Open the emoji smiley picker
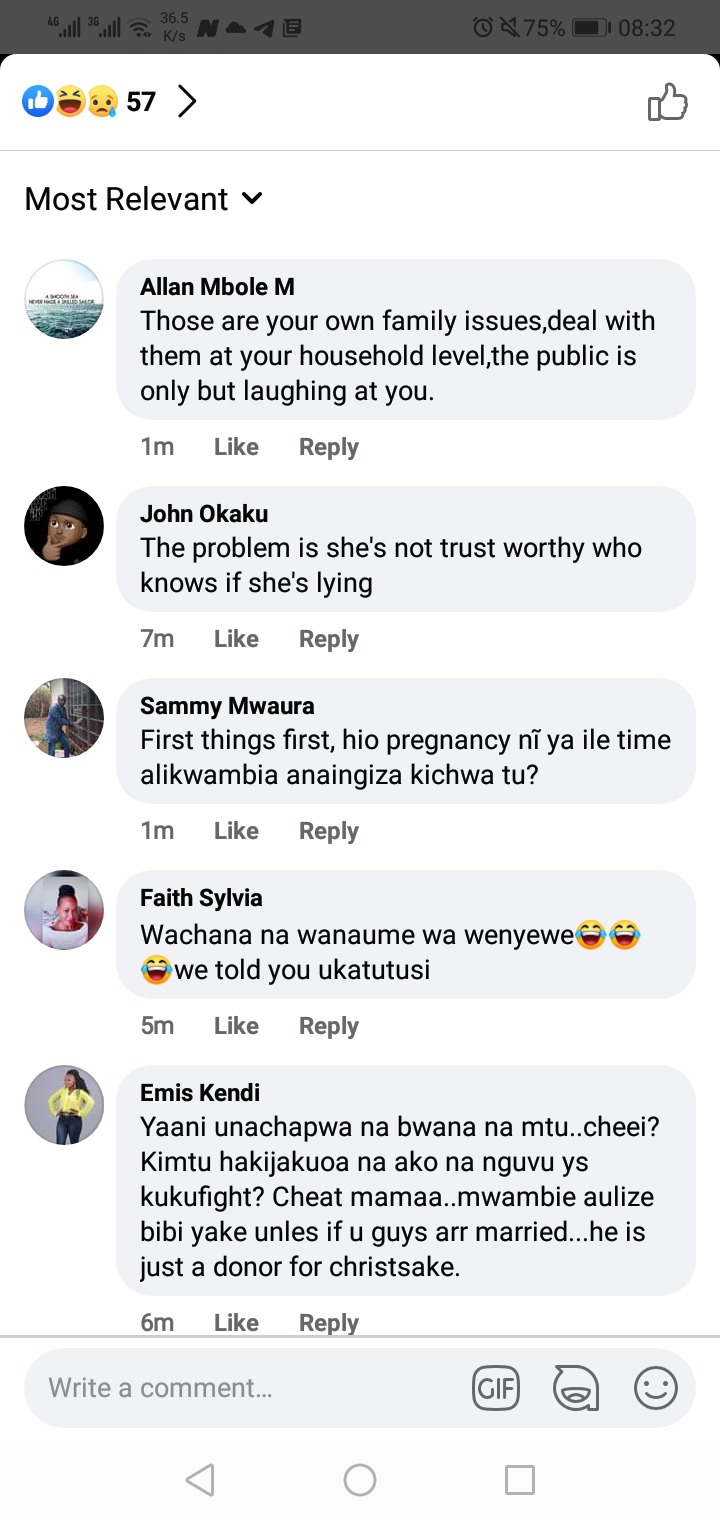The width and height of the screenshot is (720, 1520). [x=656, y=1388]
